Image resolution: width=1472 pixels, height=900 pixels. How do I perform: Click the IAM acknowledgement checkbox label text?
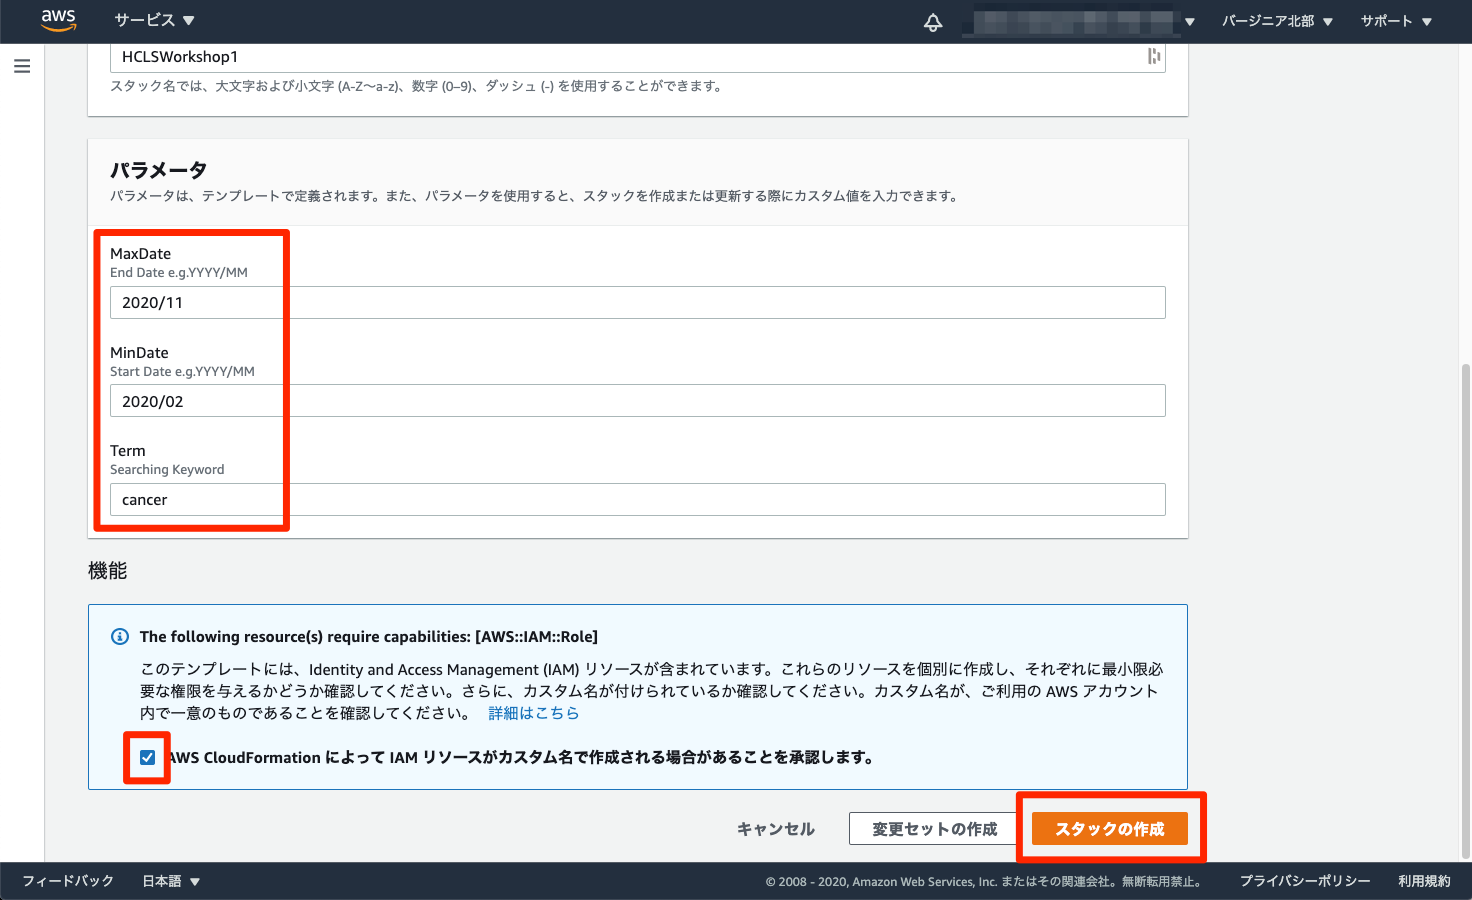click(x=520, y=758)
